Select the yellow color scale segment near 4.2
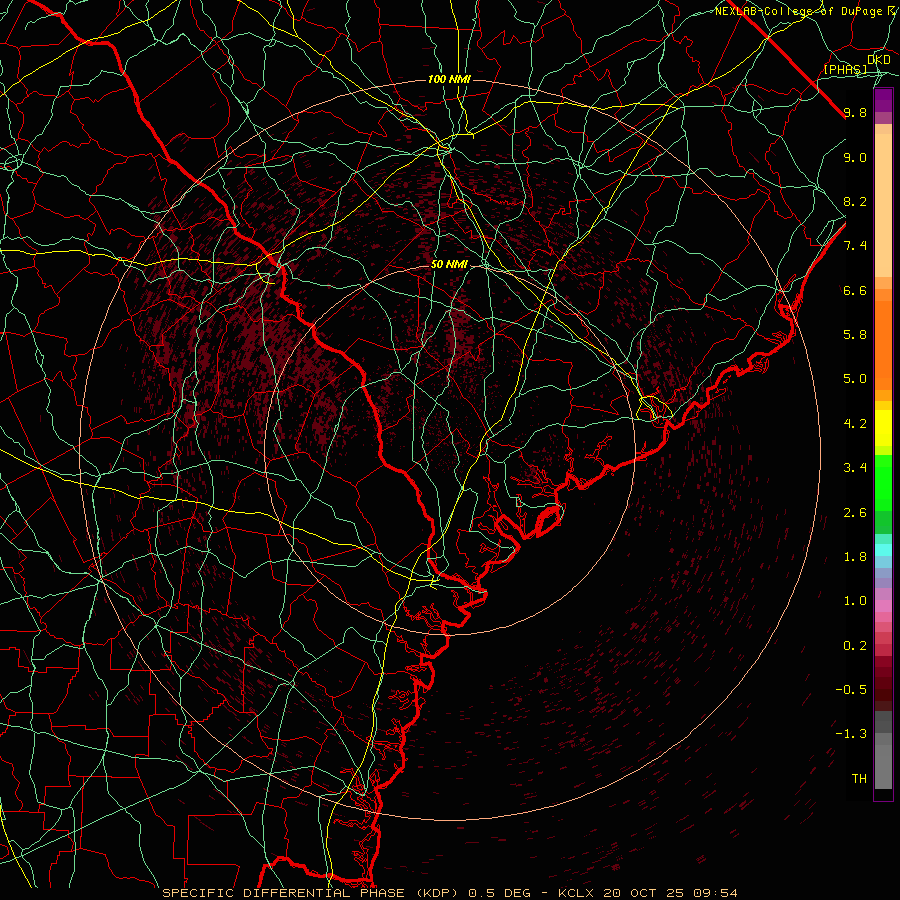 pyautogui.click(x=883, y=428)
